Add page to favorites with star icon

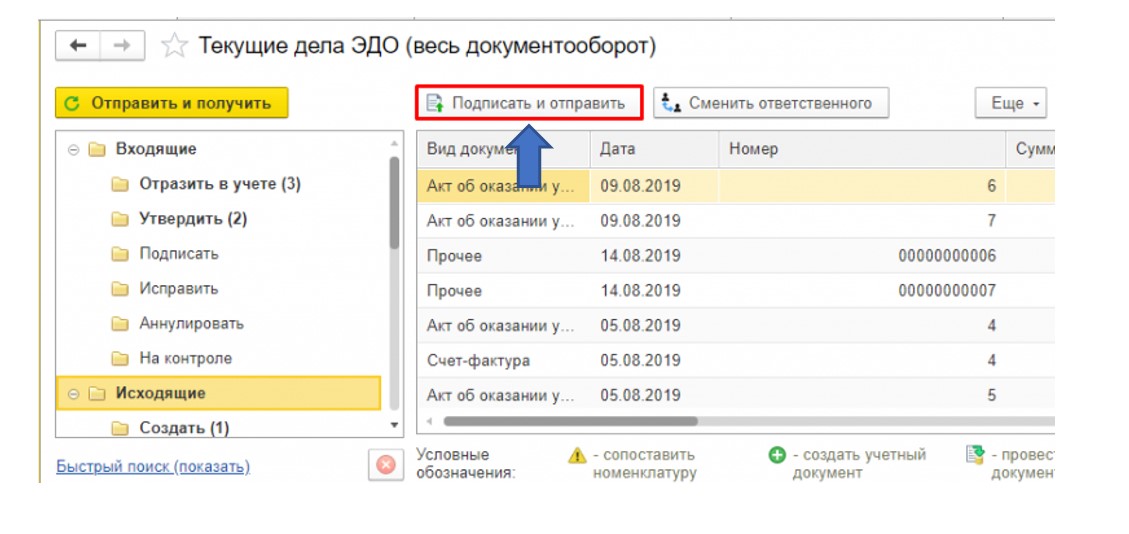tap(174, 46)
